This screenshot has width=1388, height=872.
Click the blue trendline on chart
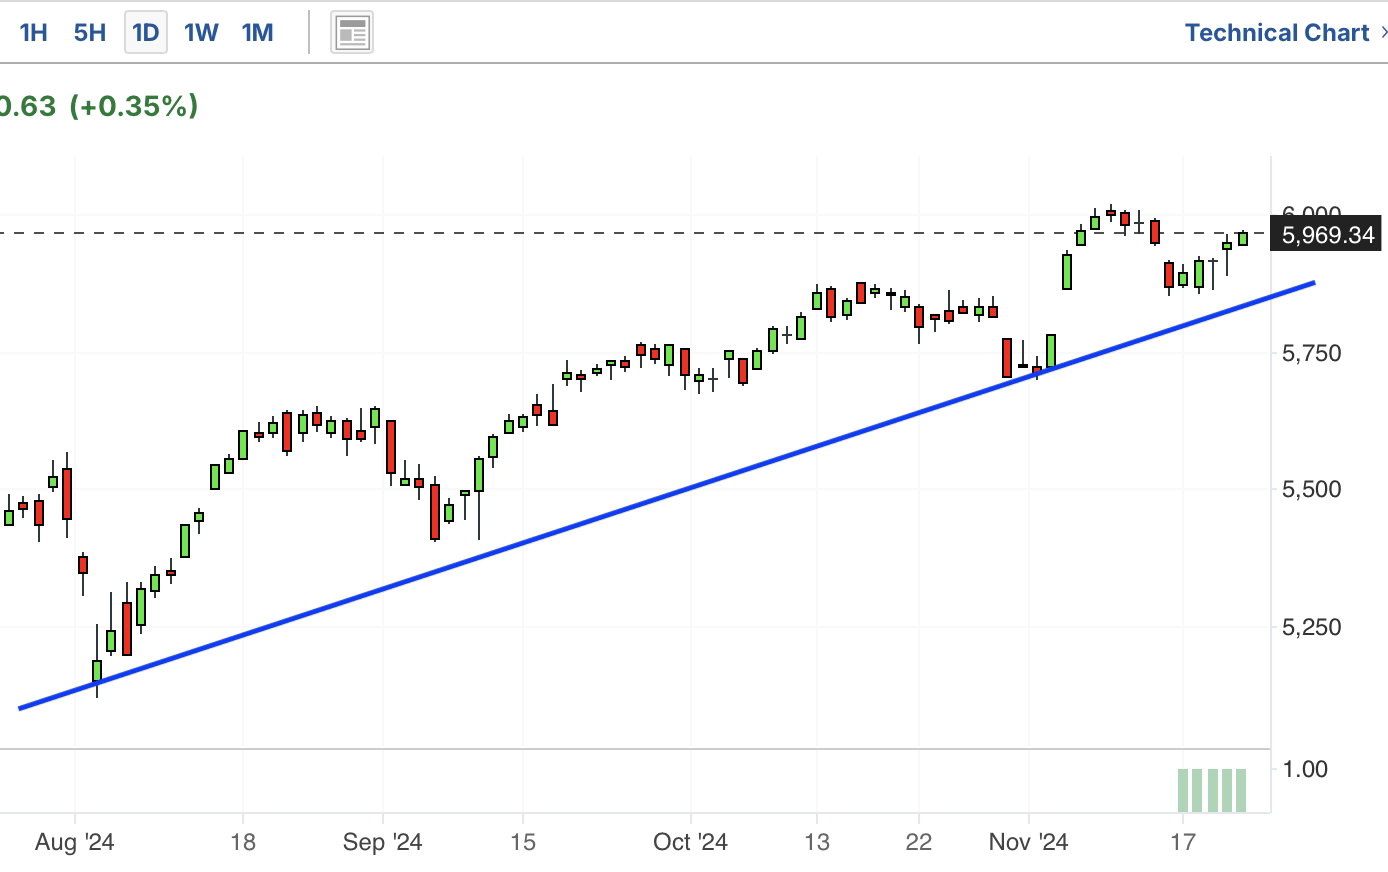[667, 495]
